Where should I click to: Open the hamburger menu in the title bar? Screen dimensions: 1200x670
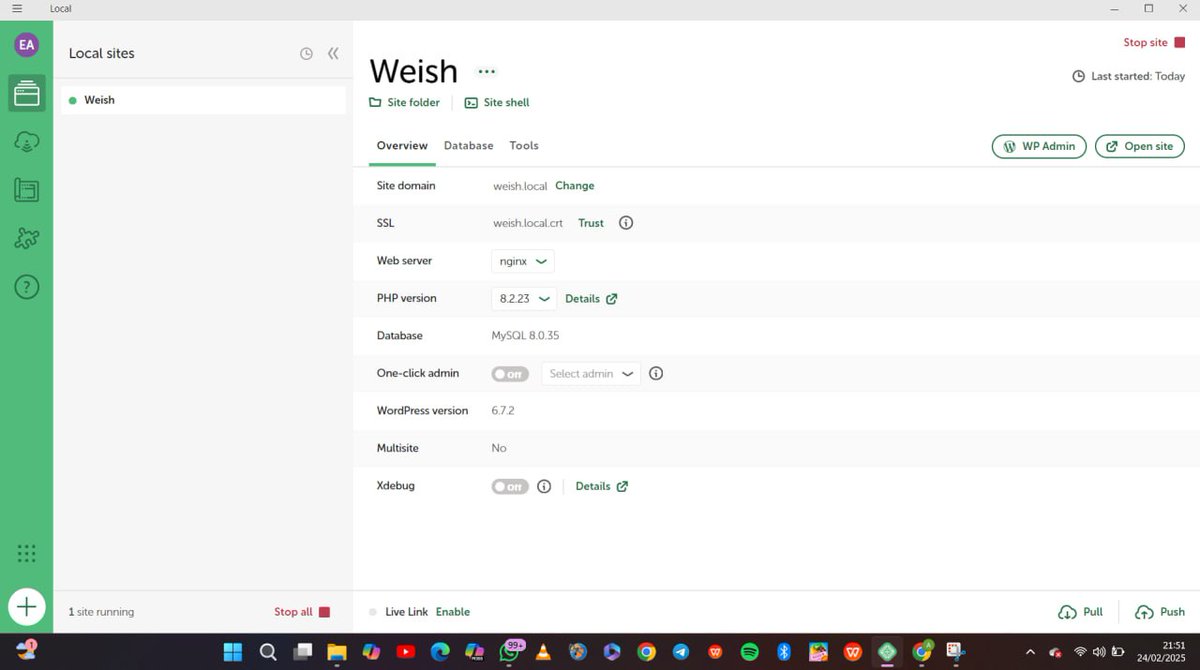pos(17,8)
